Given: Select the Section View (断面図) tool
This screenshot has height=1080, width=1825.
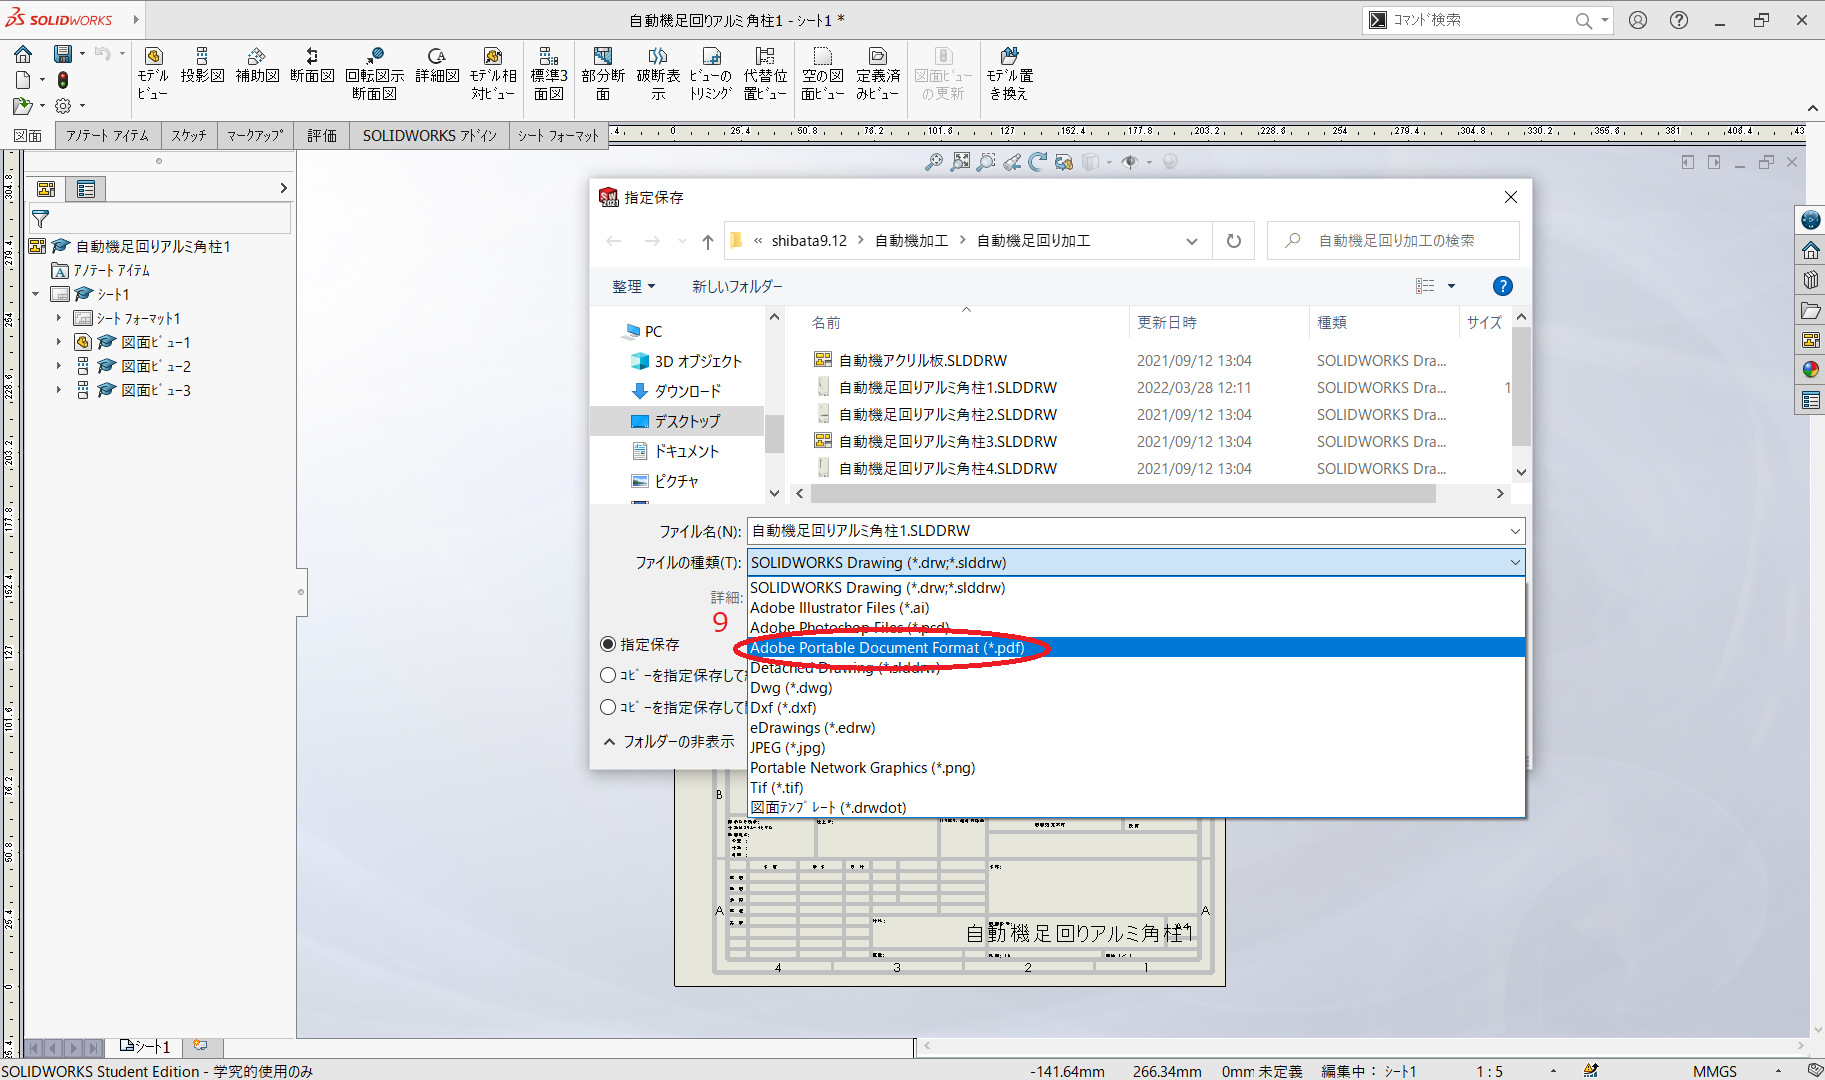Looking at the screenshot, I should [x=312, y=65].
